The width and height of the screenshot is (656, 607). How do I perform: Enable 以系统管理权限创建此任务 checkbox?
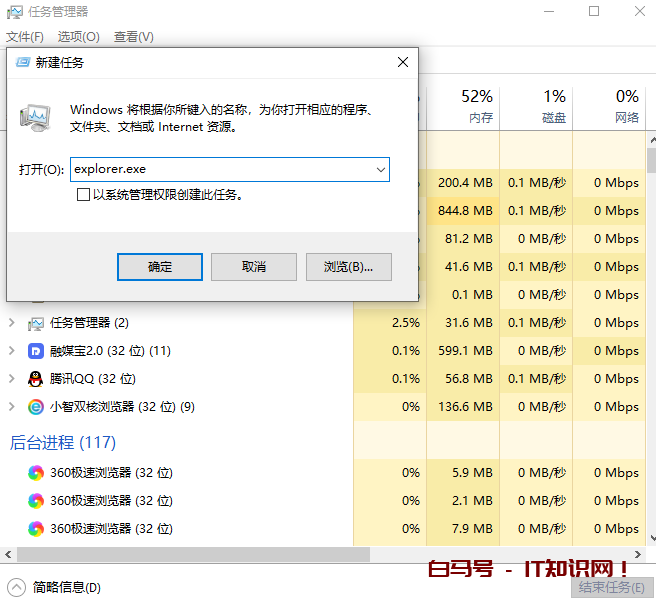pos(84,195)
